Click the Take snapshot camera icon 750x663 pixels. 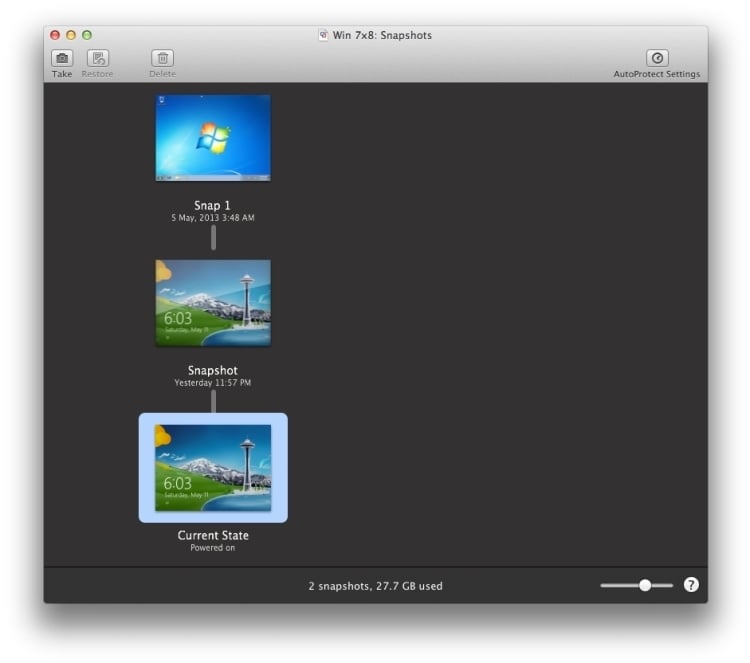[x=62, y=58]
